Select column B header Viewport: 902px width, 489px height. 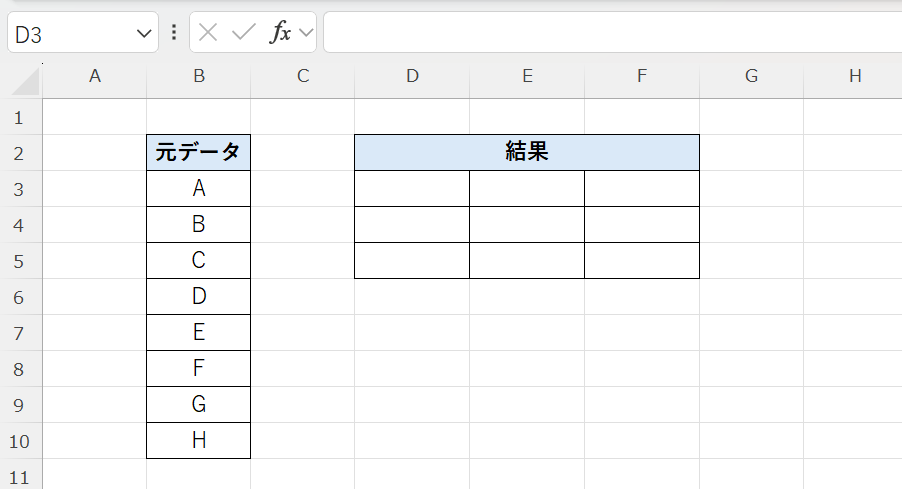pyautogui.click(x=199, y=75)
